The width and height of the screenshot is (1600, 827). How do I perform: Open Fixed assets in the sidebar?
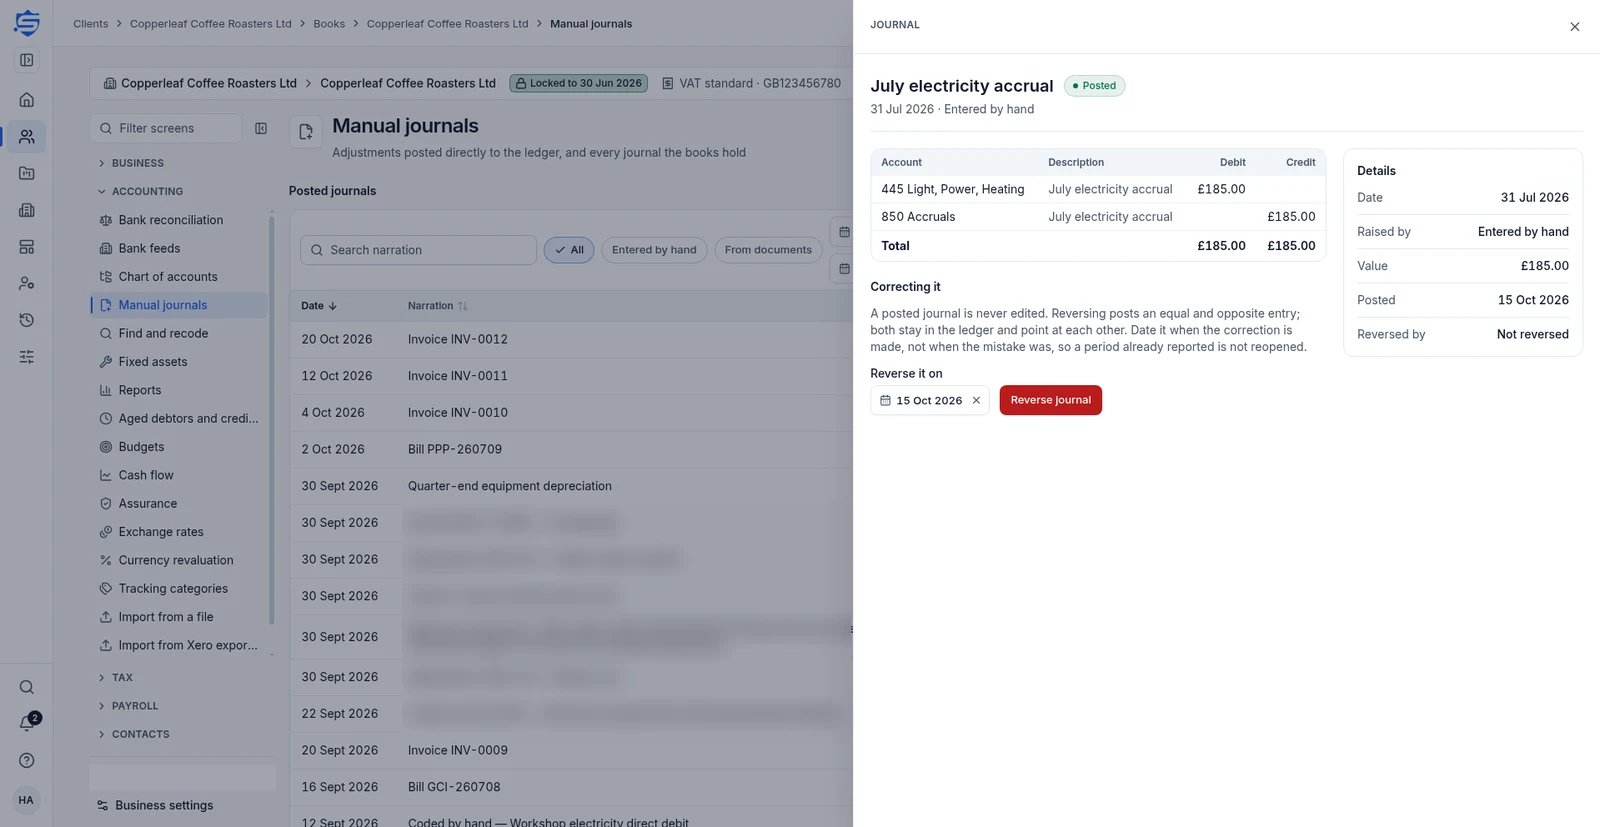(x=179, y=362)
